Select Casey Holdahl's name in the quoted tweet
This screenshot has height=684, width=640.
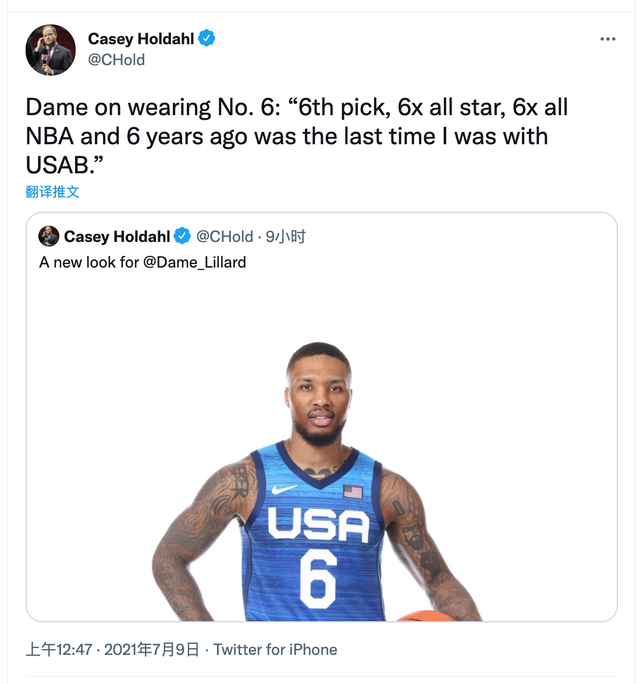117,236
